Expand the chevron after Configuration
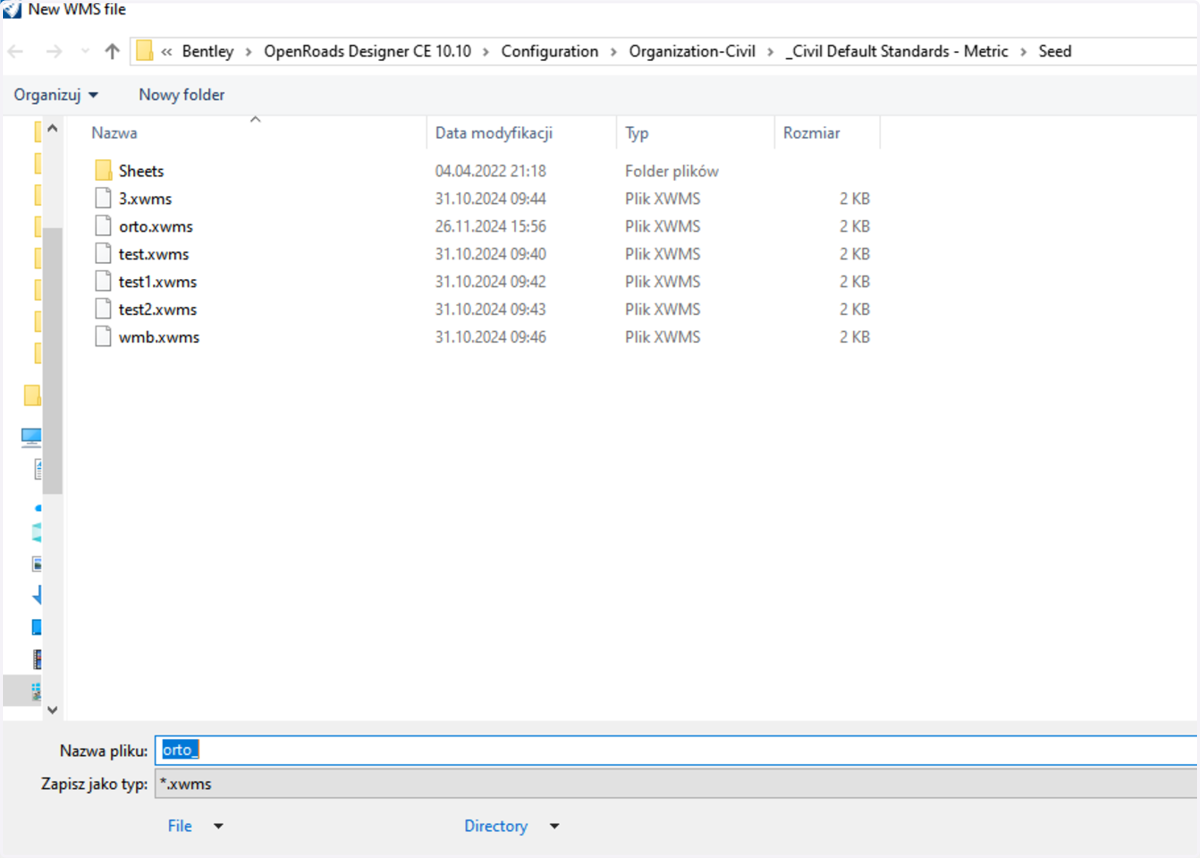Screen dimensions: 1200x858 [x=613, y=51]
